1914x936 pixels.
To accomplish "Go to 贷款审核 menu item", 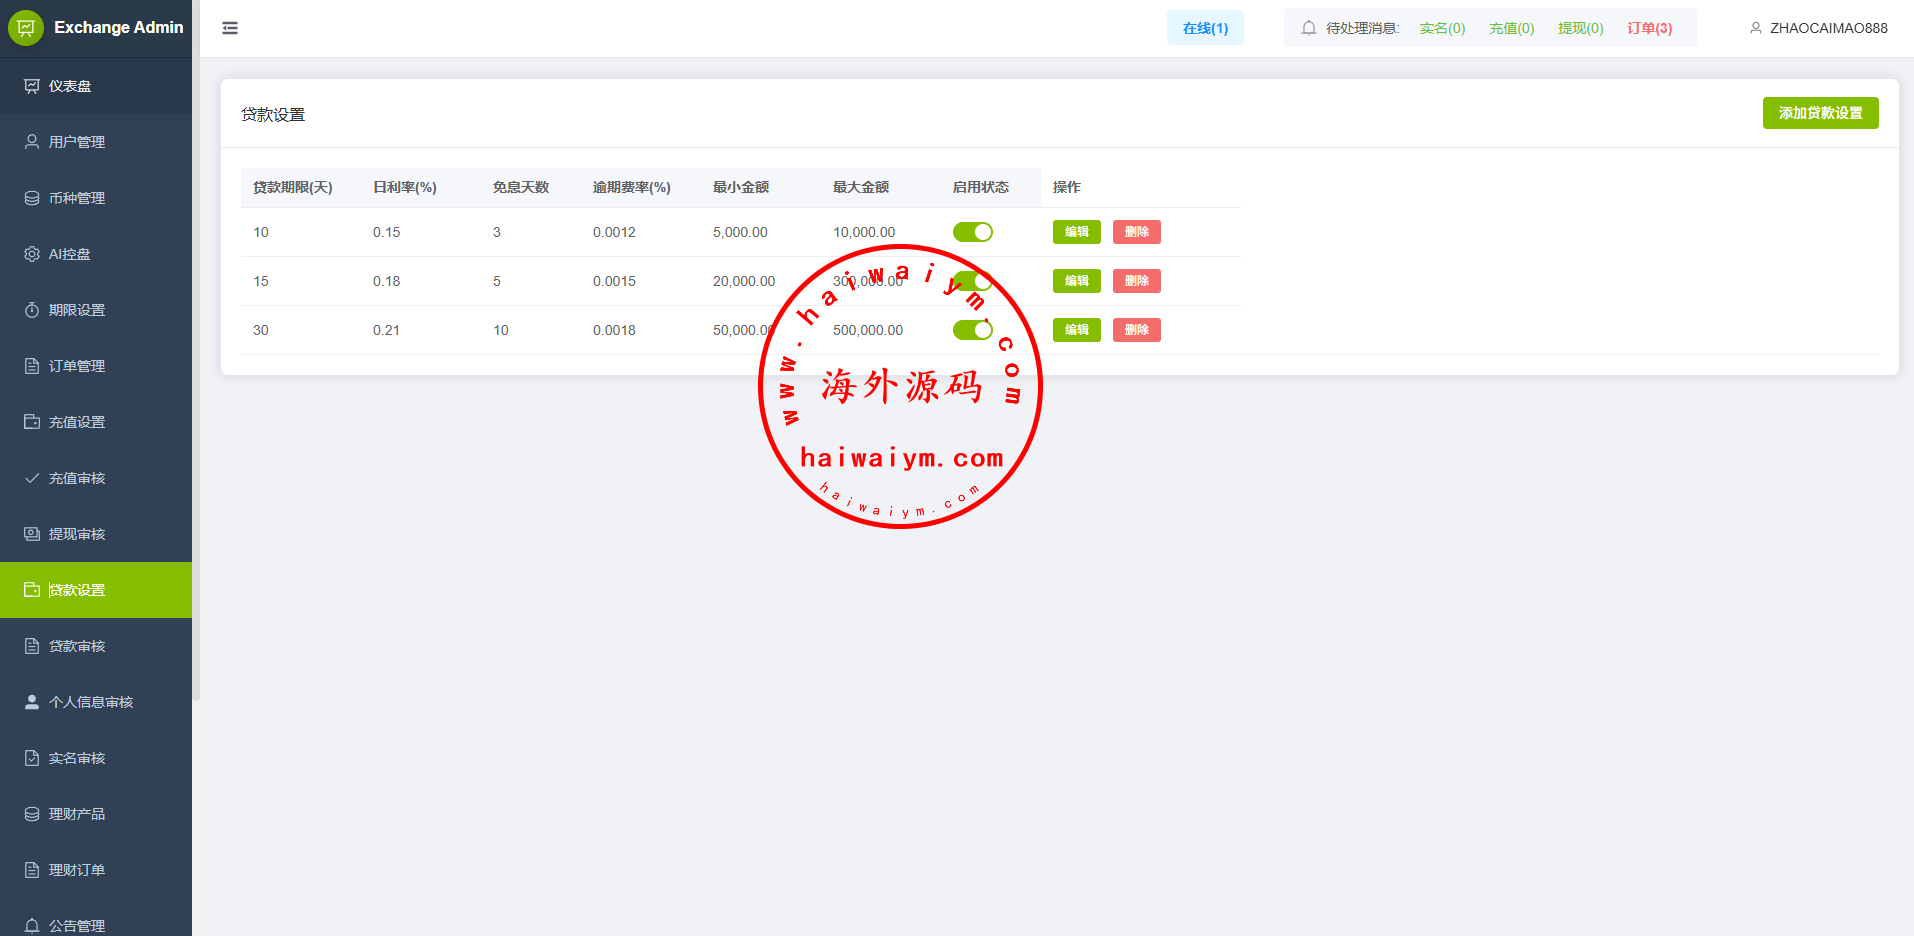I will click(x=77, y=646).
